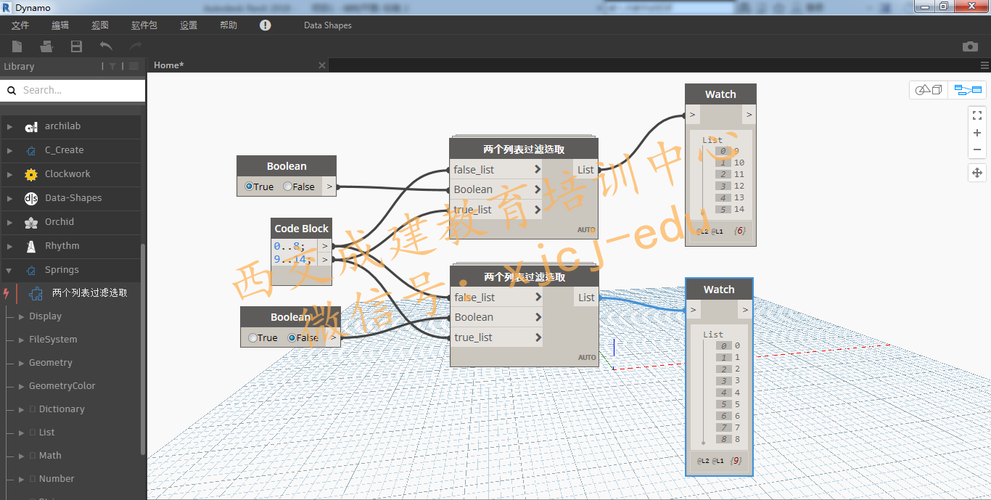Open the 文件 menu
This screenshot has height=500, width=991.
[20, 25]
